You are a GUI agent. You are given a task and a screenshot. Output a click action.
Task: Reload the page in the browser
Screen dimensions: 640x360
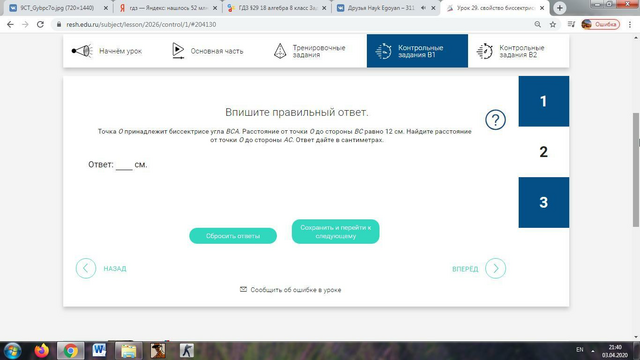coord(40,24)
